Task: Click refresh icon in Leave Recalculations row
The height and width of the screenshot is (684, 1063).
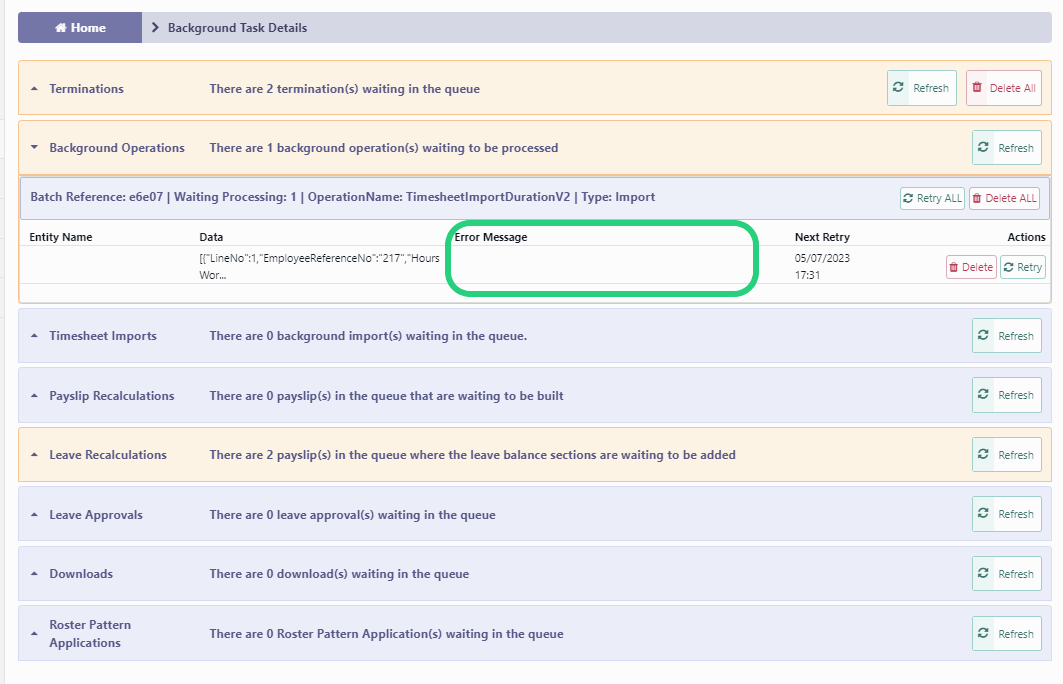Action: click(983, 454)
